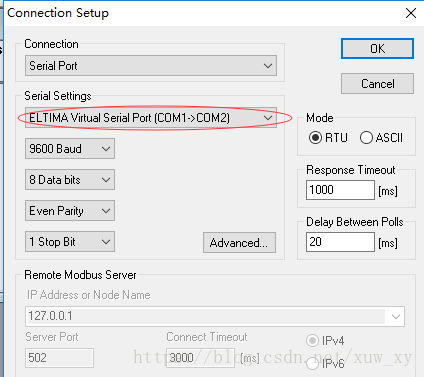Open the 8 Data bits dropdown
Viewport: 424px width, 377px height.
(x=70, y=180)
